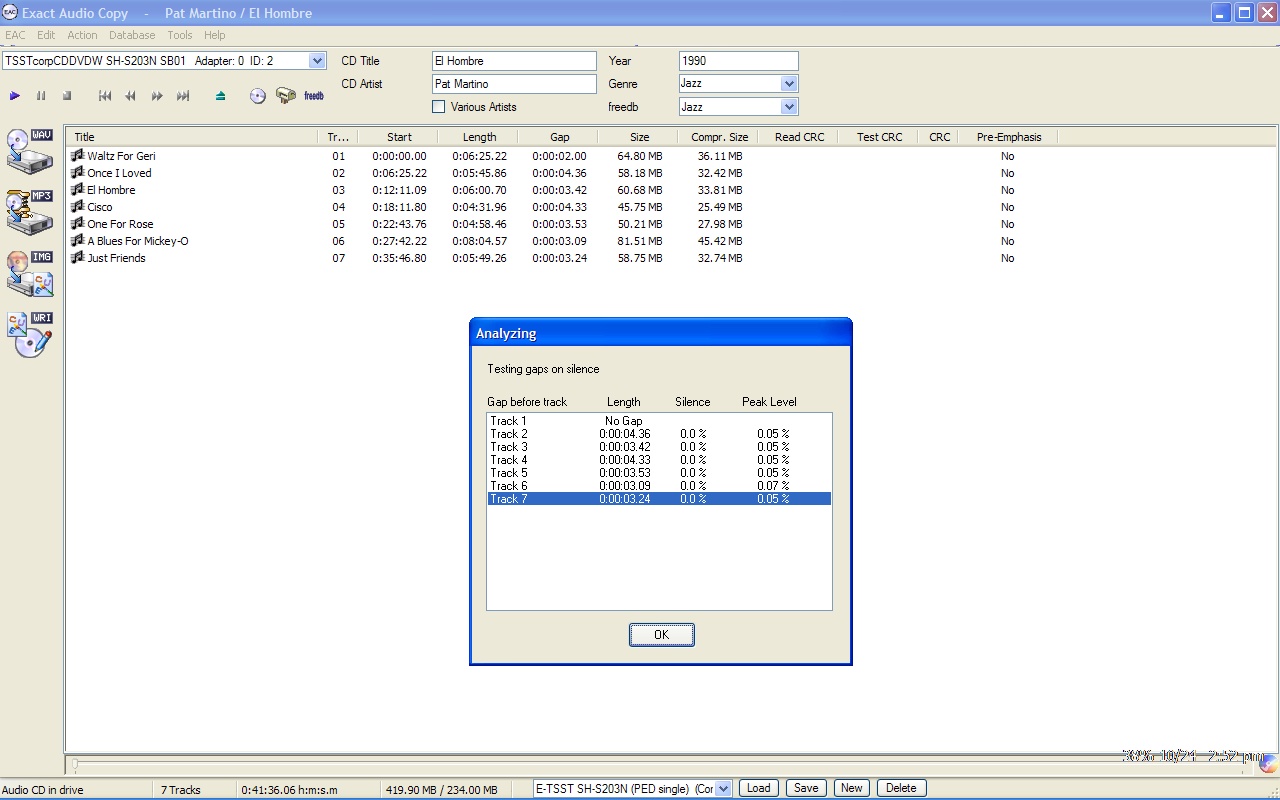Click the Read CRC column header

click(x=799, y=137)
